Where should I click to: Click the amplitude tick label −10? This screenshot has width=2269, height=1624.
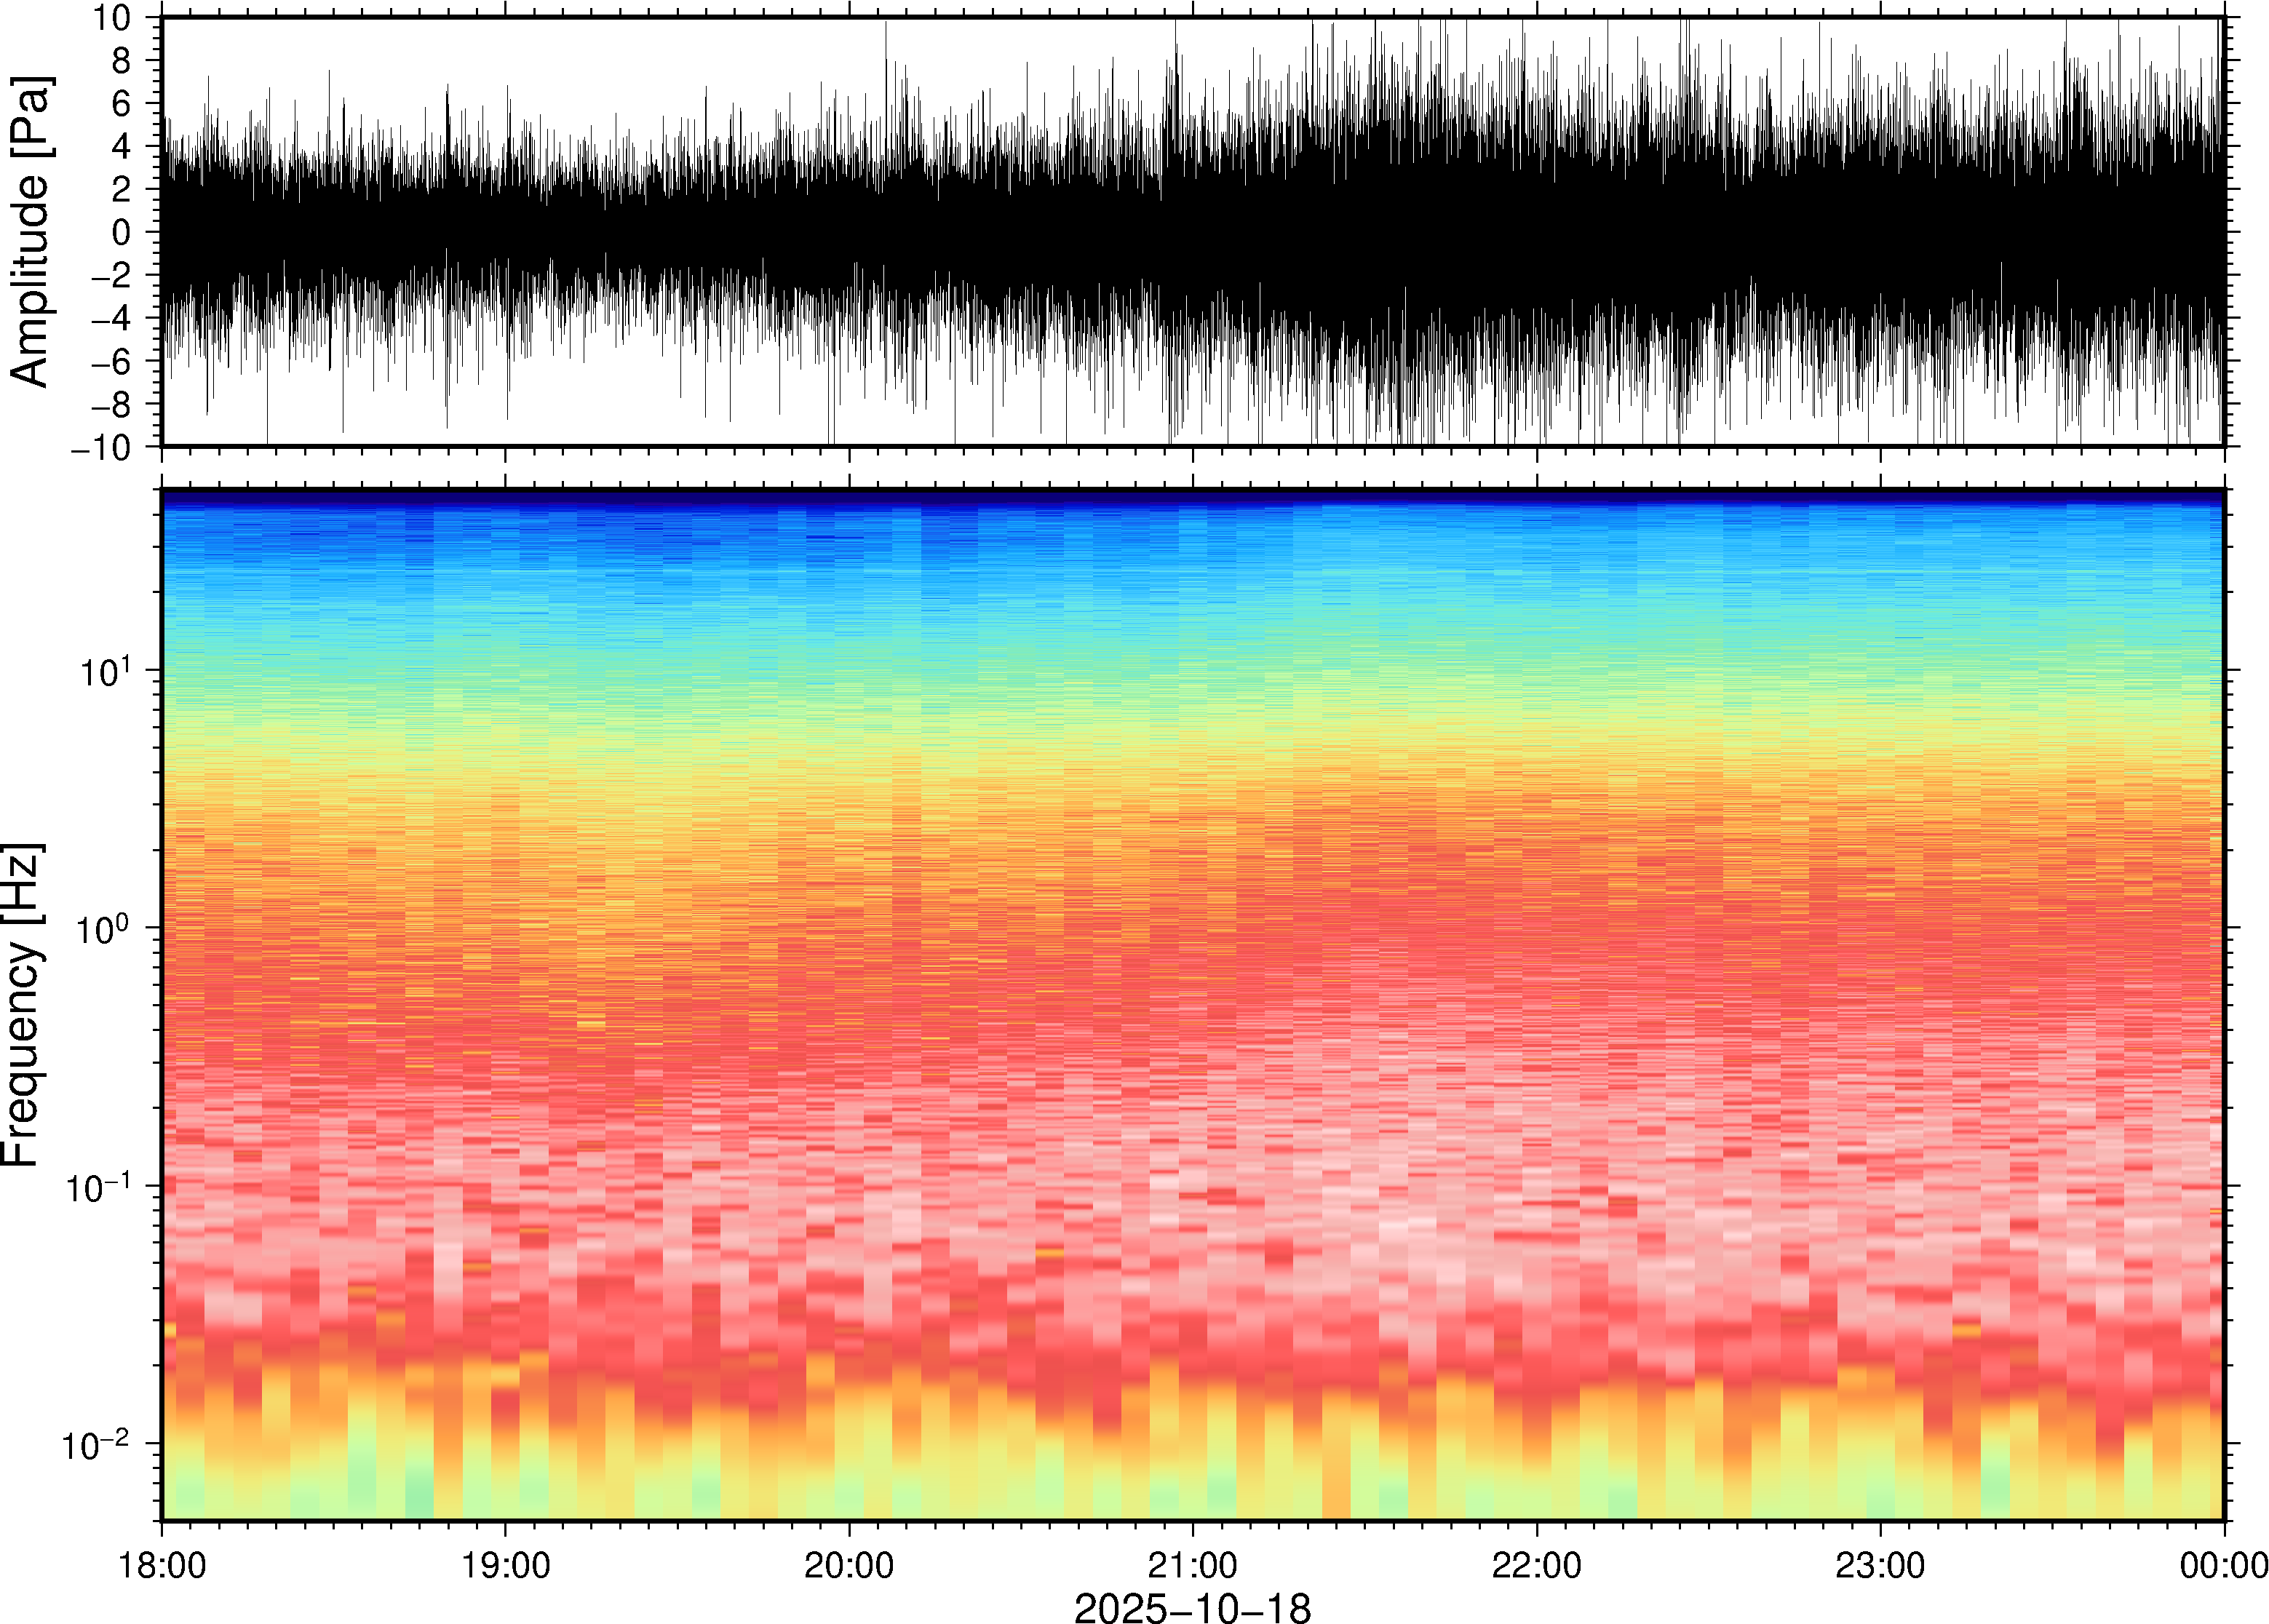(100, 448)
